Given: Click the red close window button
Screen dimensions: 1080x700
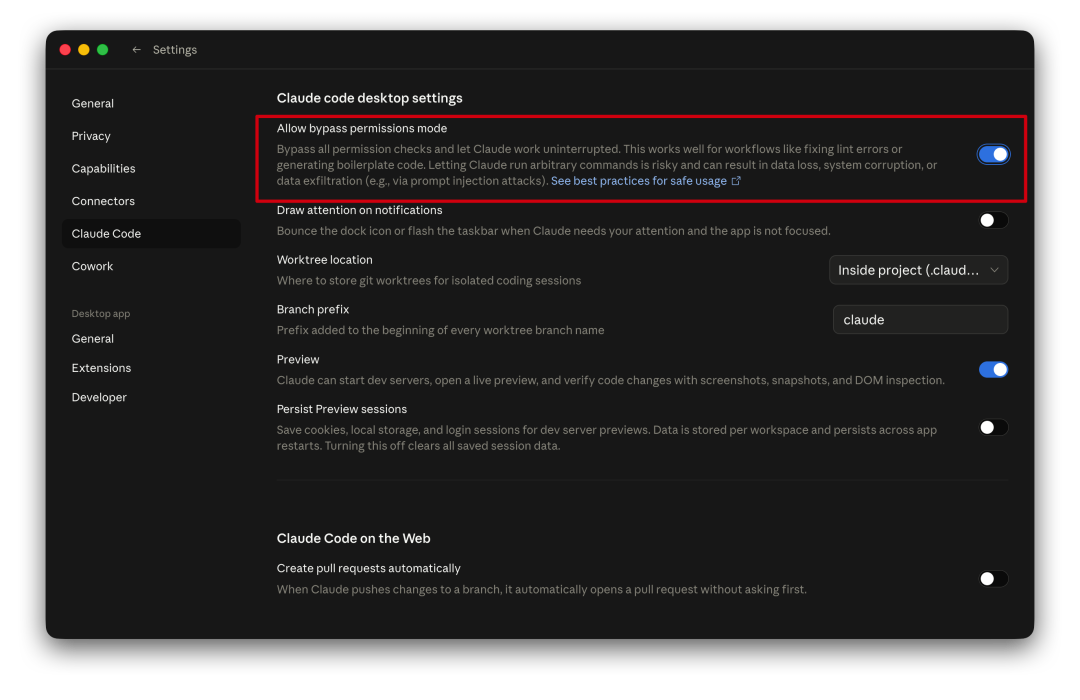Looking at the screenshot, I should pyautogui.click(x=65, y=50).
